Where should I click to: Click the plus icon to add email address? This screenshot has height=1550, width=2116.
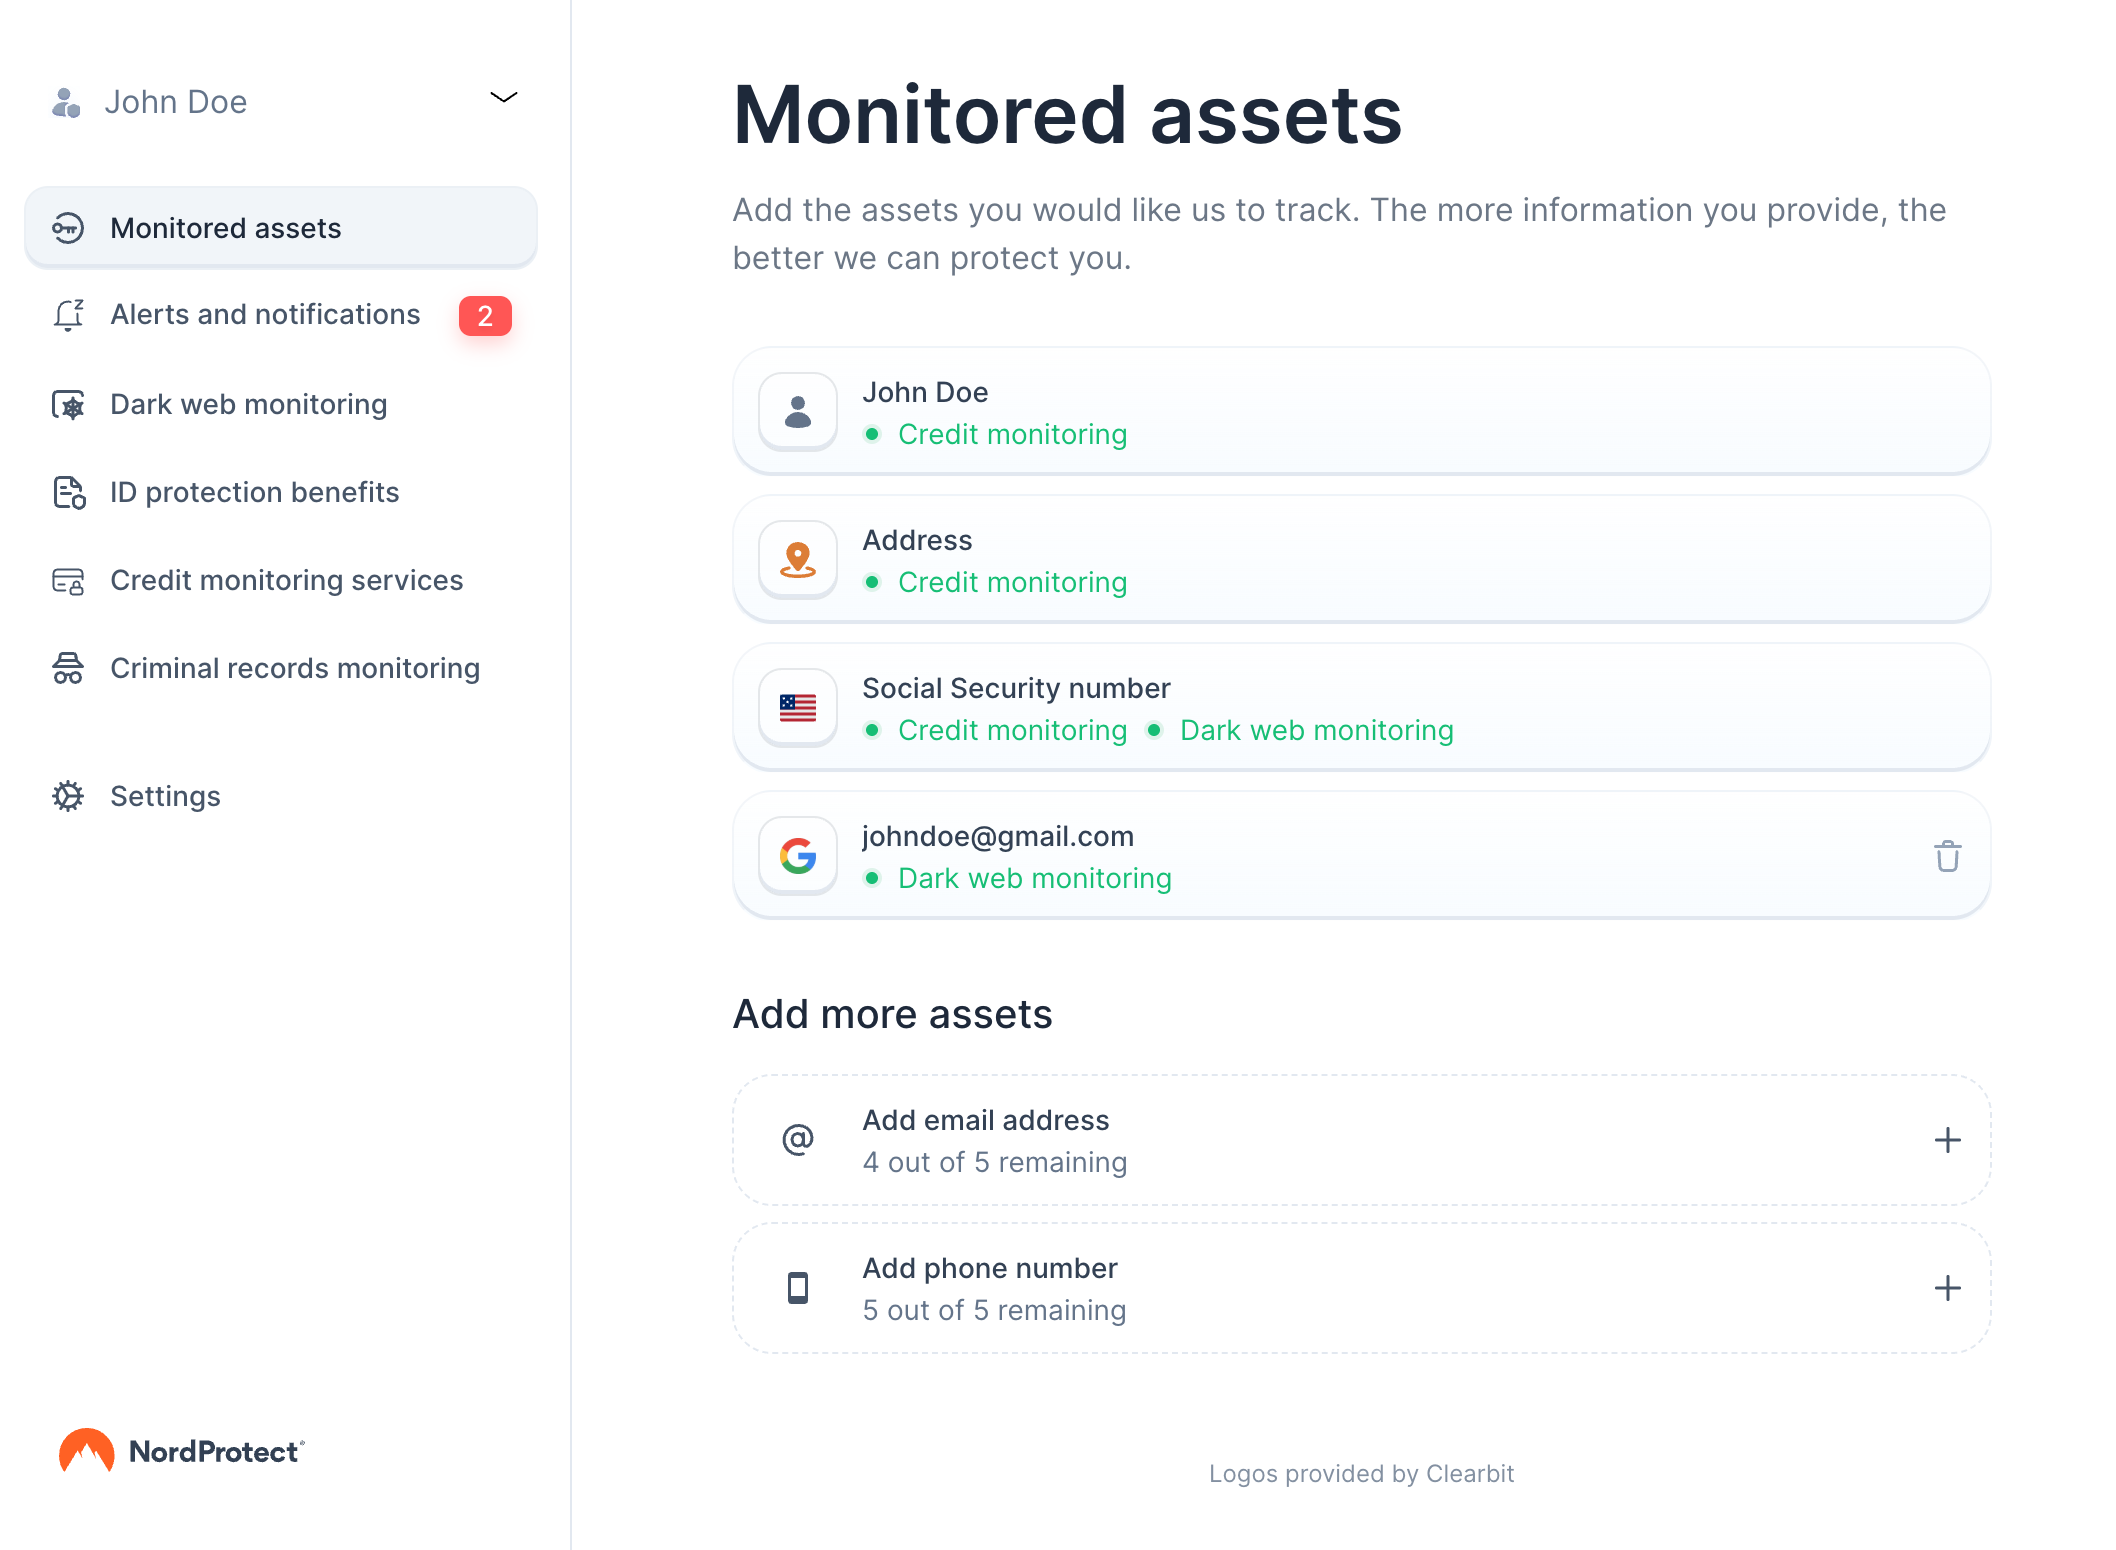coord(1946,1140)
